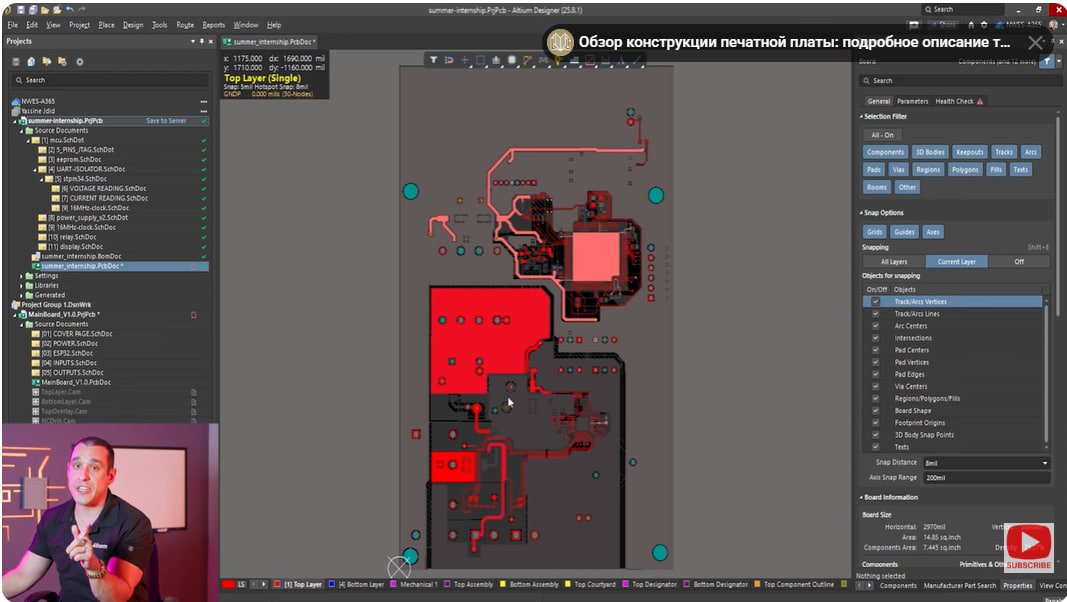Click the All - On selection filter button
The width and height of the screenshot is (1067, 602).
click(882, 135)
